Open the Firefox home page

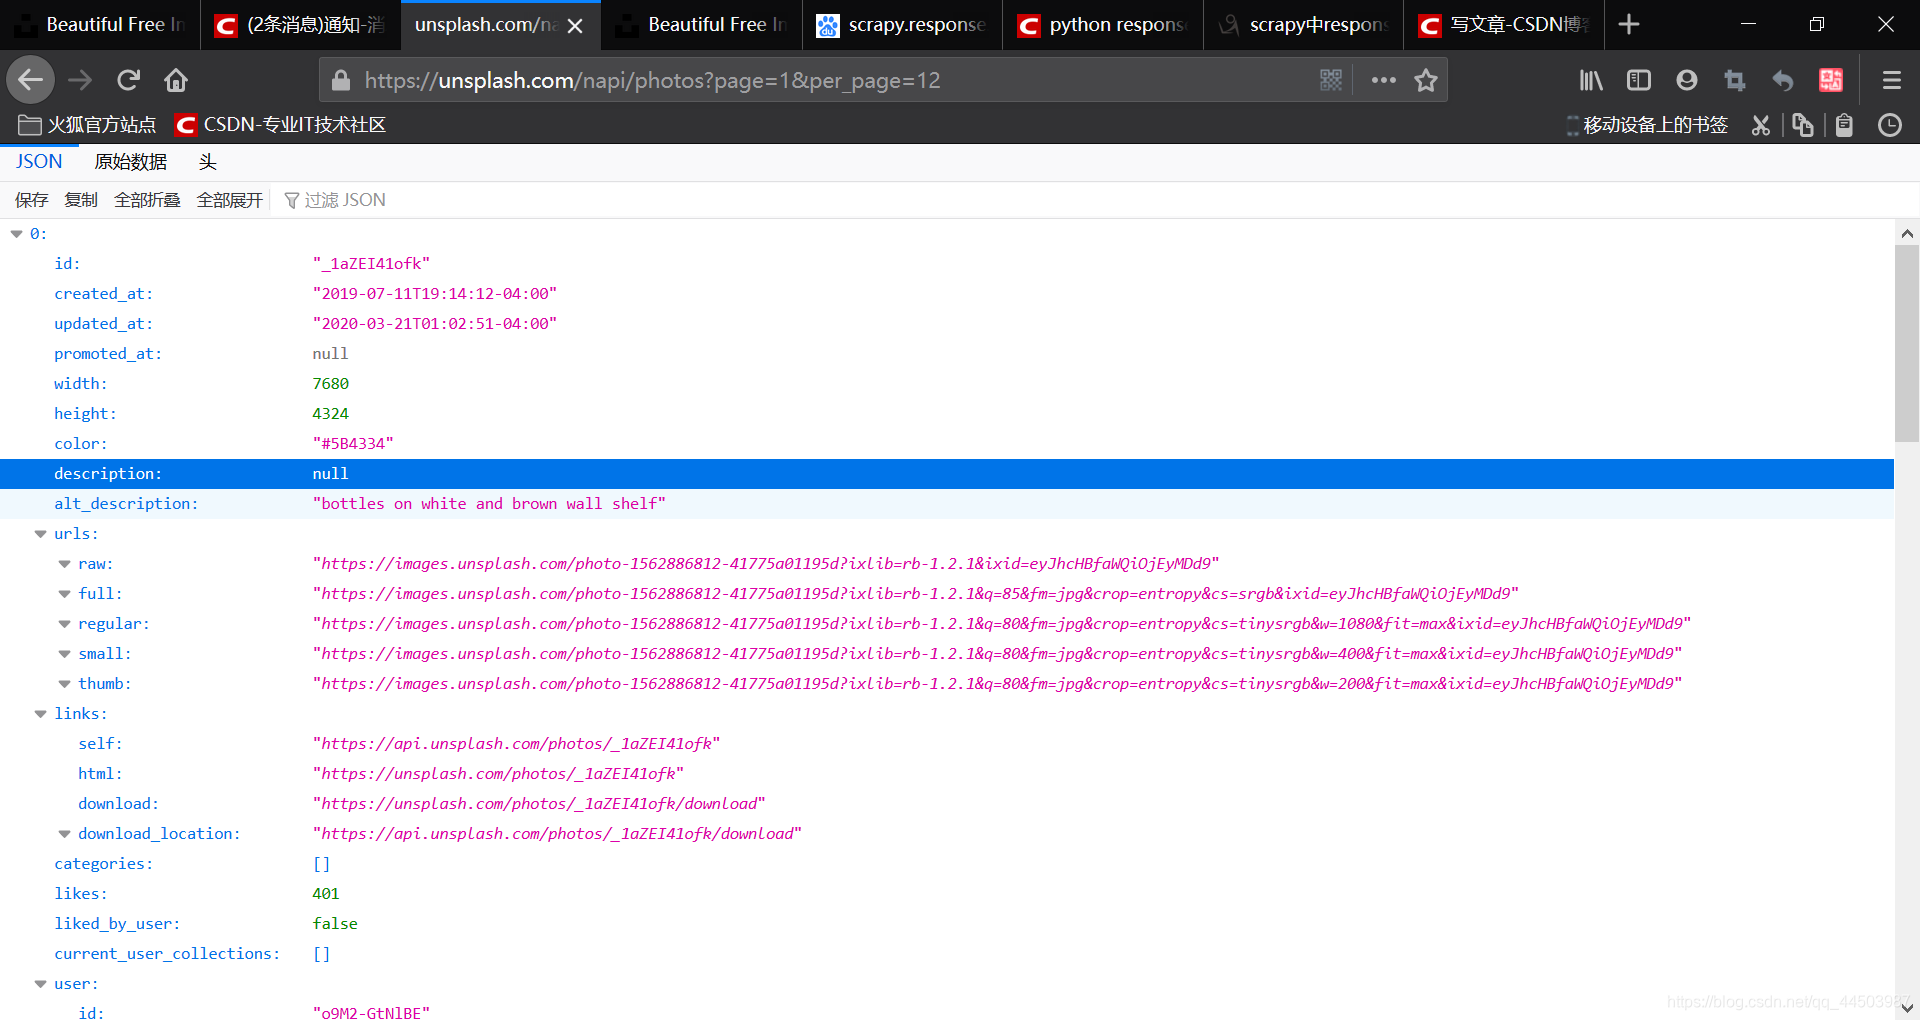click(176, 80)
